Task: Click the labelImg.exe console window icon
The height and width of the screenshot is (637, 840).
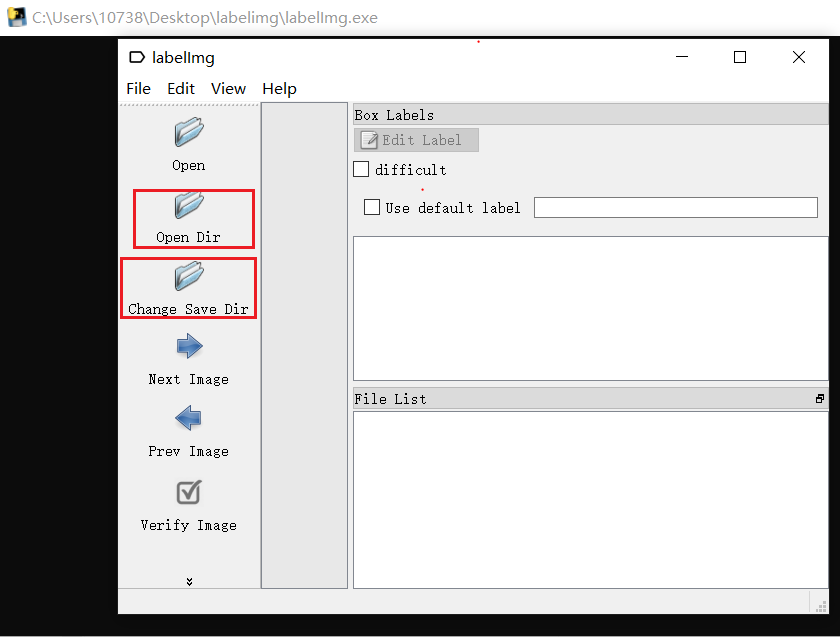Action: coord(17,17)
